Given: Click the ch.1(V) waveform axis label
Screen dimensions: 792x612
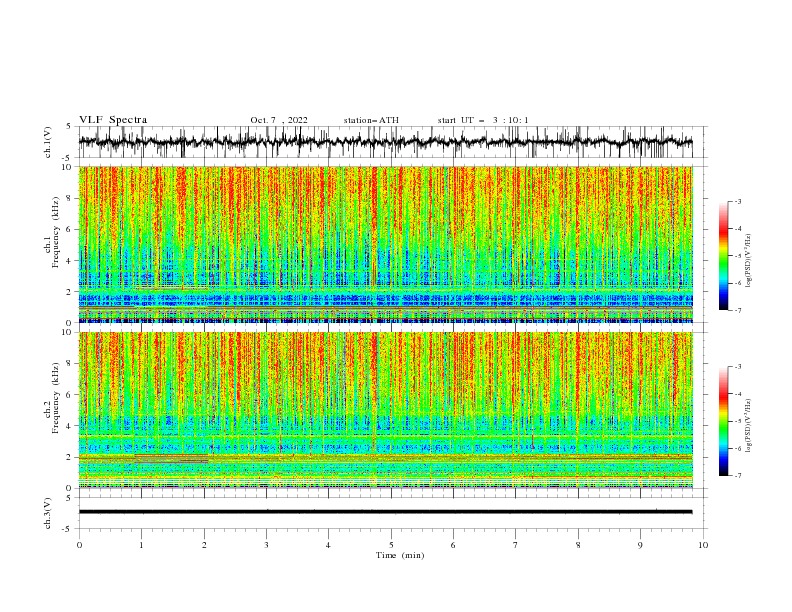Looking at the screenshot, I should pos(48,142).
